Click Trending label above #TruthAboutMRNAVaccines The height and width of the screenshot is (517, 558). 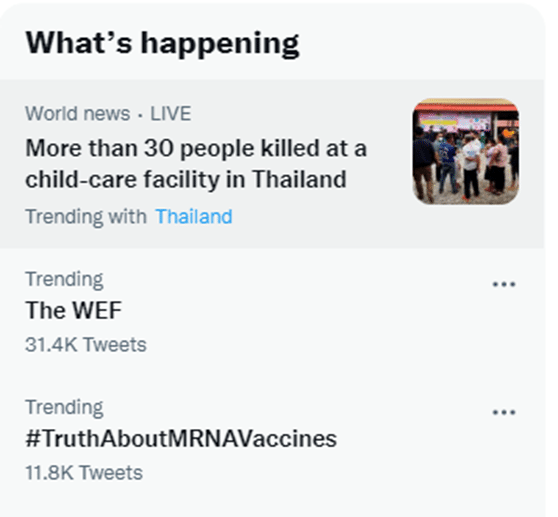tap(64, 407)
